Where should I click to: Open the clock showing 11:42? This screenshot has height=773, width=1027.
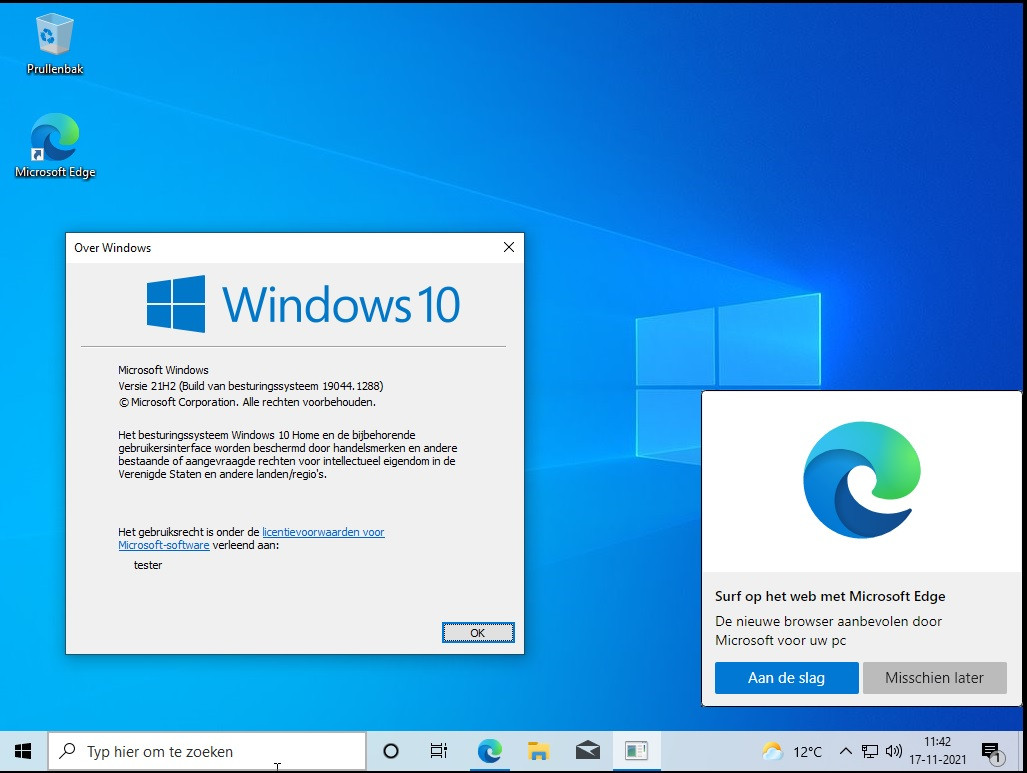point(937,751)
